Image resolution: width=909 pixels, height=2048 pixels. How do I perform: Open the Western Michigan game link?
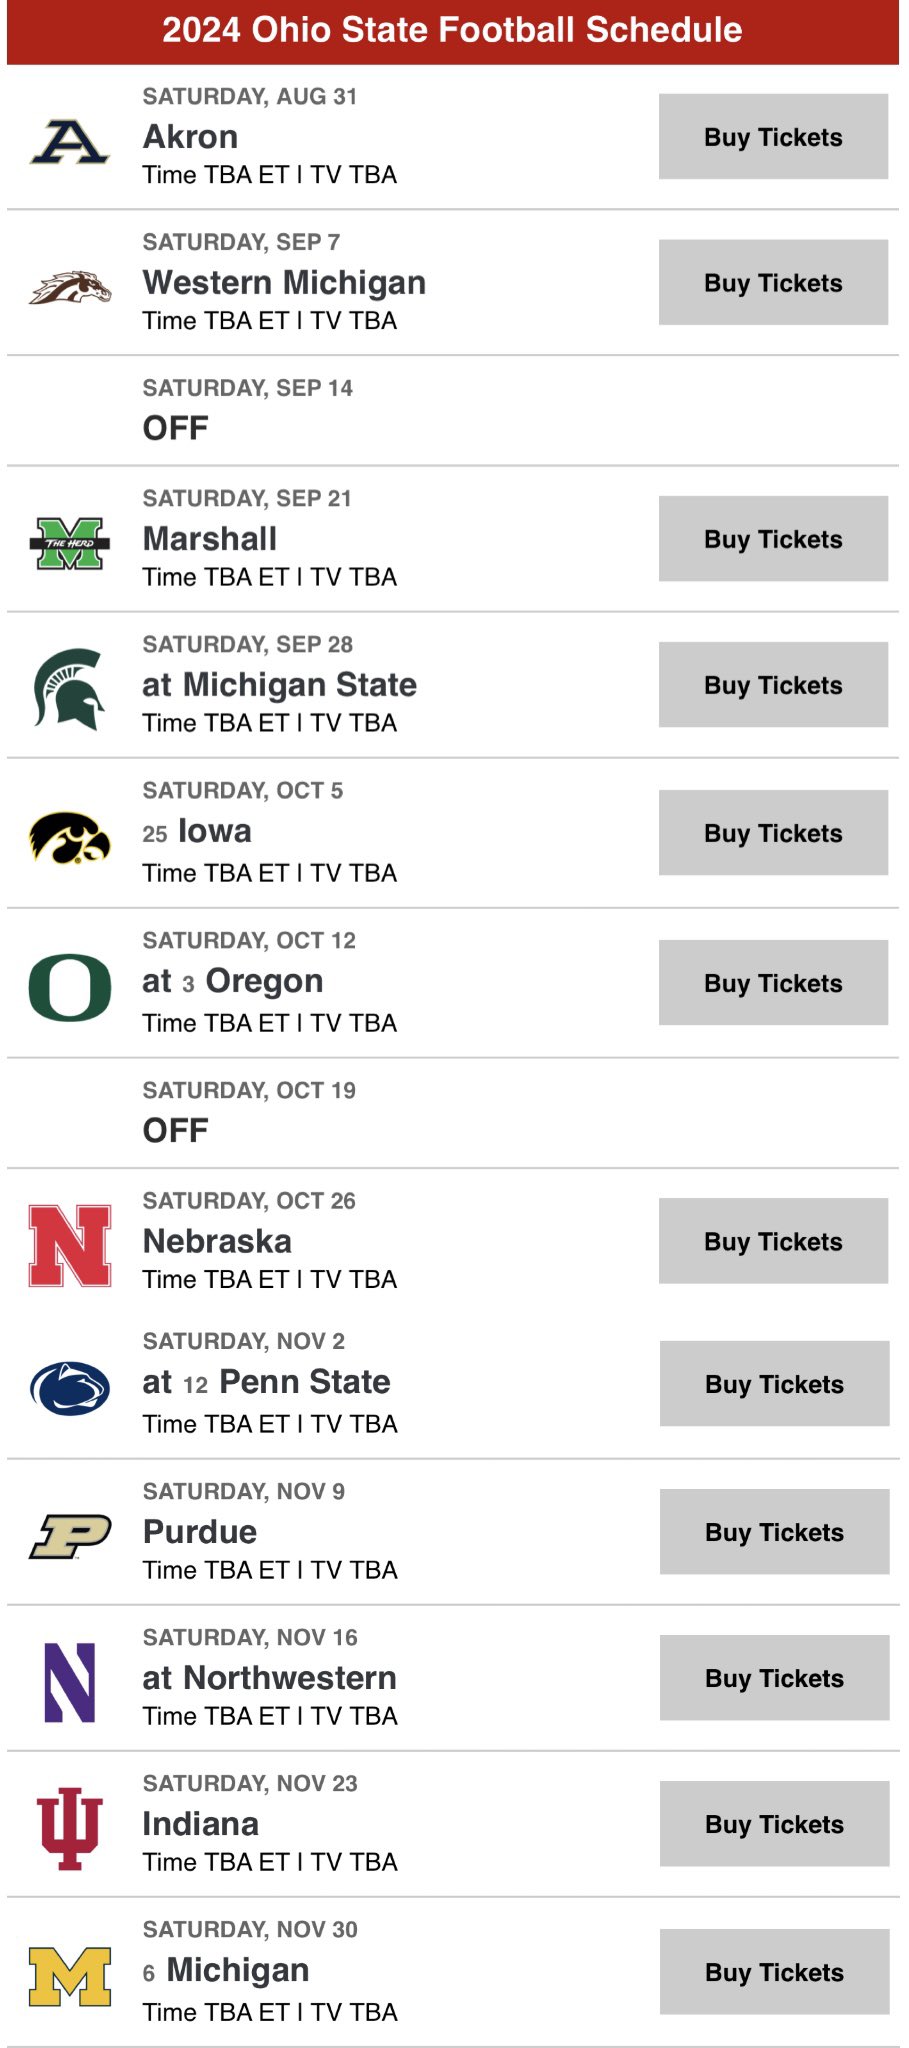click(284, 283)
